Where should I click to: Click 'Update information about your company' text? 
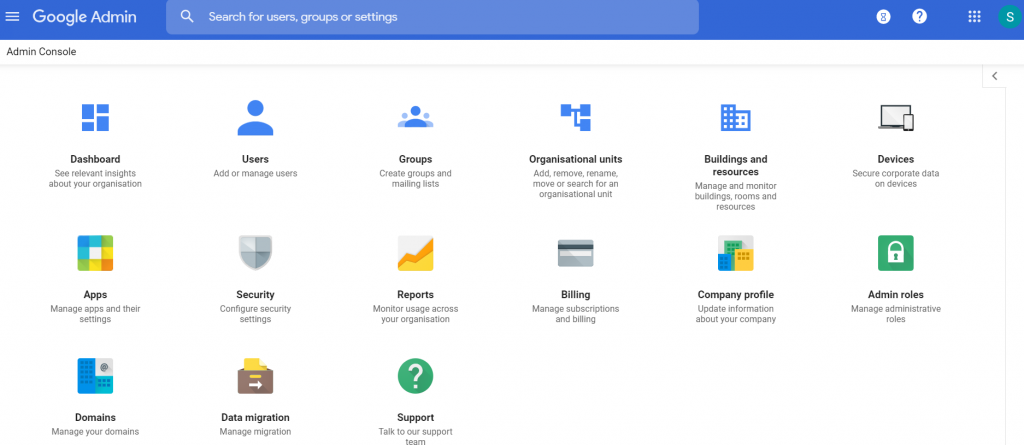[735, 314]
